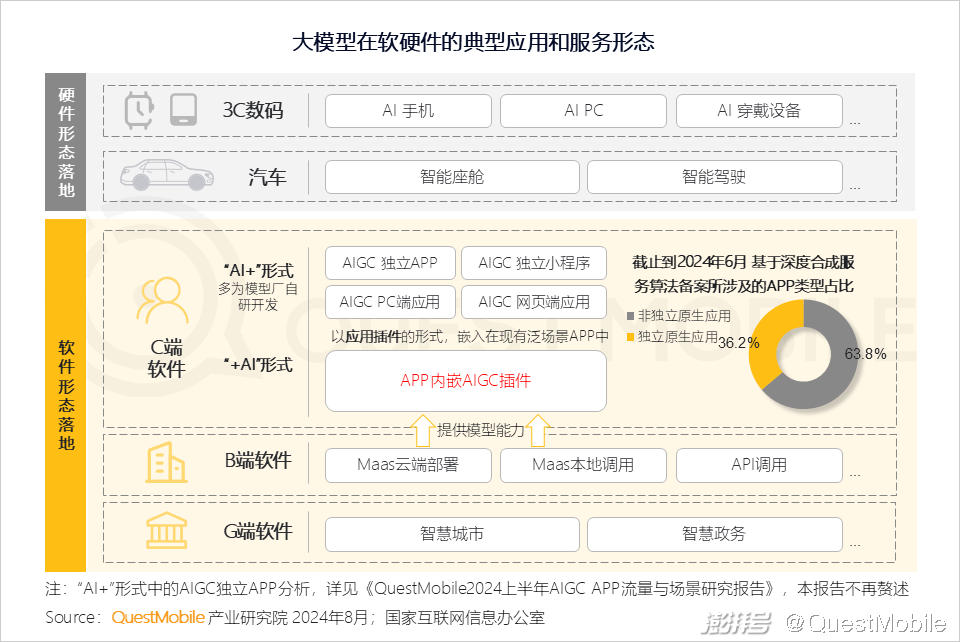This screenshot has height=642, width=960.
Task: Select the office building icon for B端软件
Action: point(166,464)
